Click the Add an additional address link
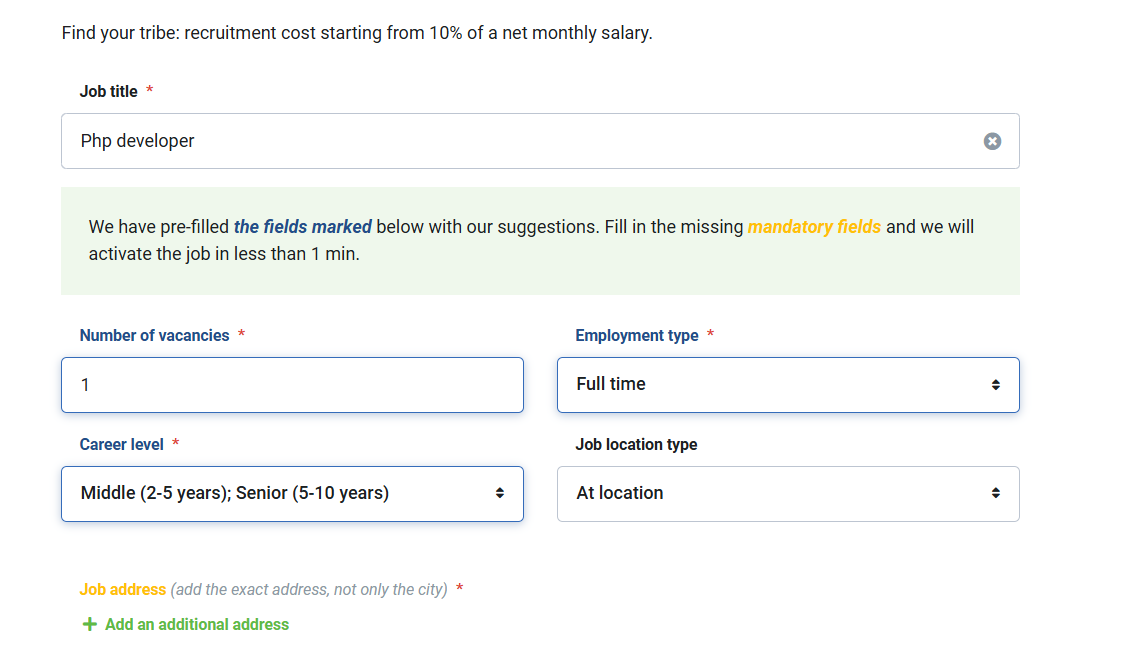Image resolution: width=1122 pixels, height=647 pixels. 197,625
